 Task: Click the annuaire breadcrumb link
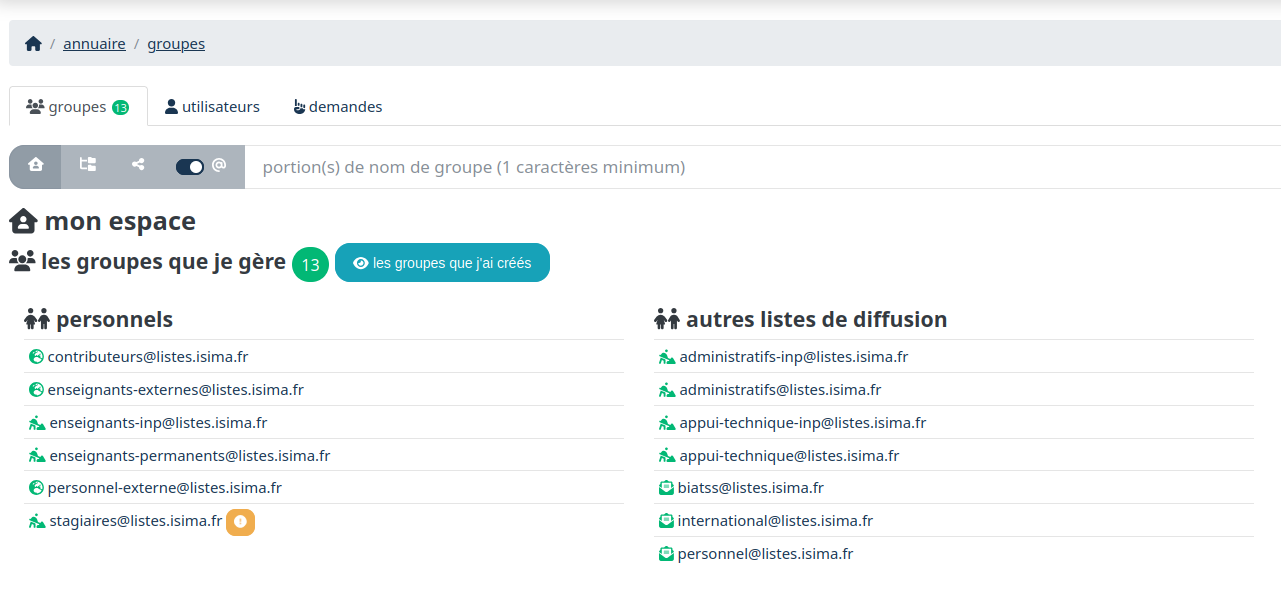94,43
